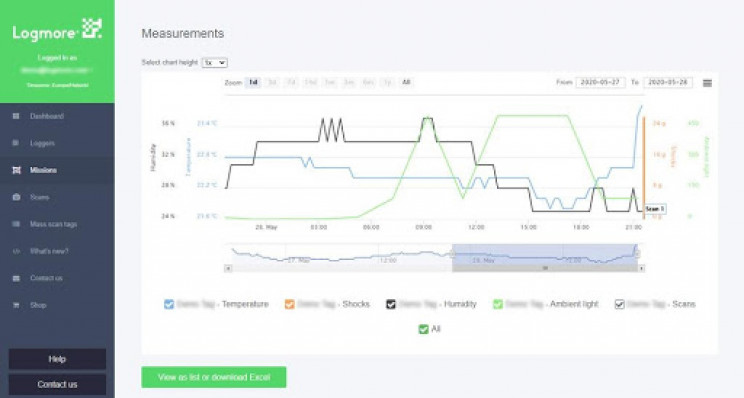This screenshot has height=398, width=744.
Task: Set chart zoom to 1y
Action: tap(387, 83)
